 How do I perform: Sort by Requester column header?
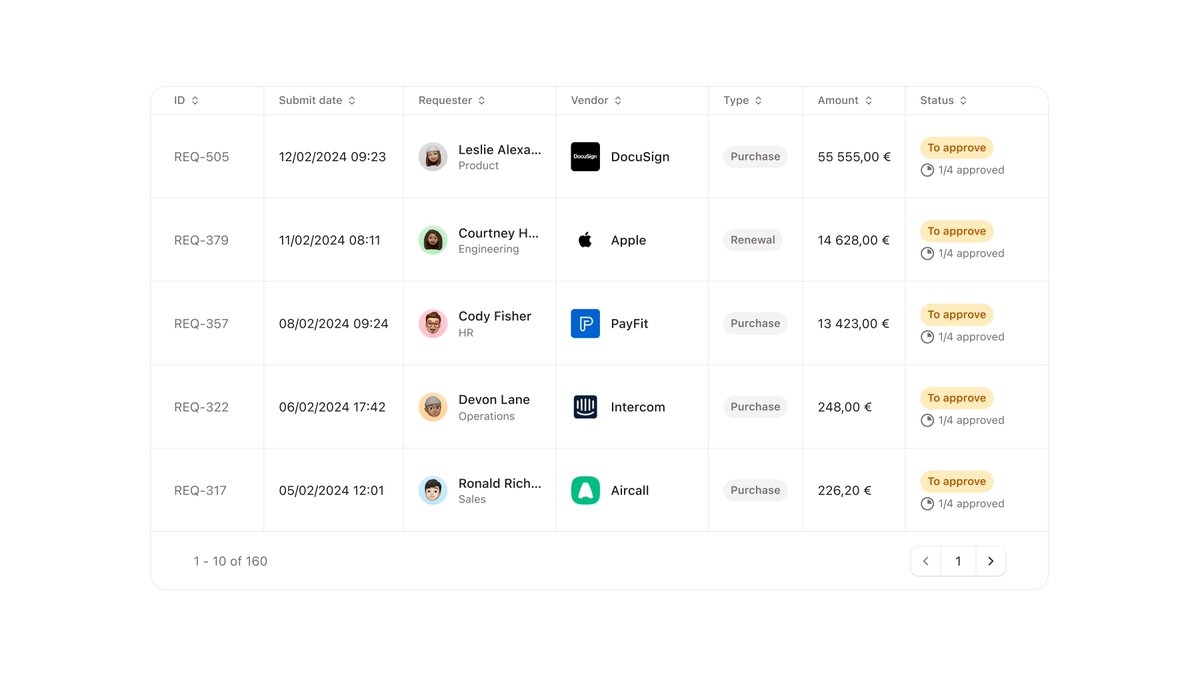point(452,101)
